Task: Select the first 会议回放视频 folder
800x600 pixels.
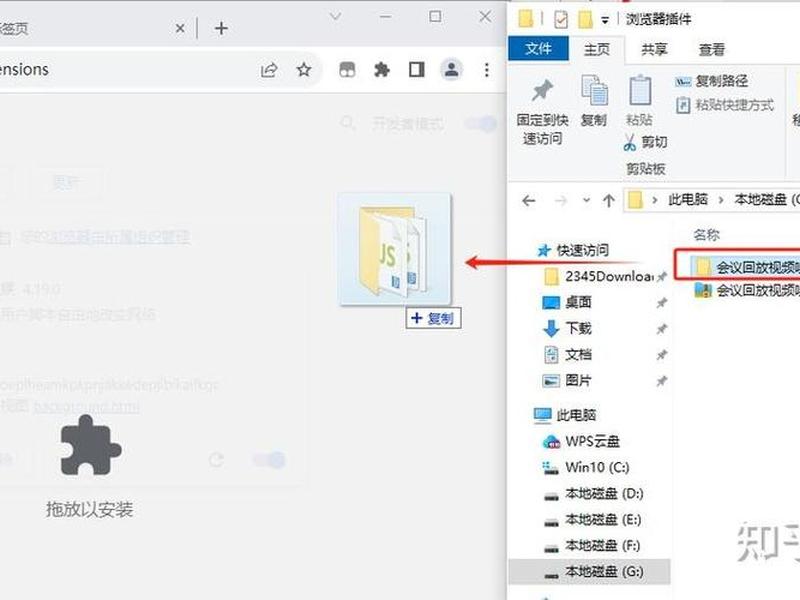Action: click(747, 266)
